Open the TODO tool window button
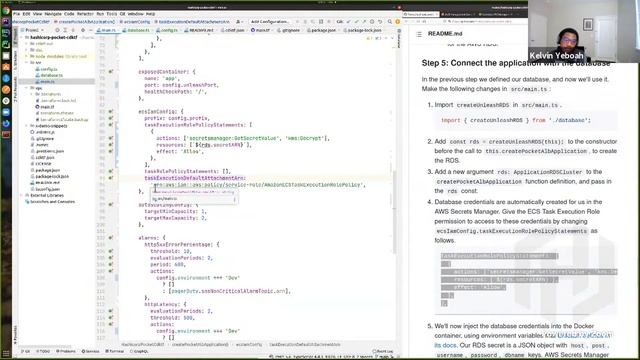This screenshot has width=640, height=360. point(43,351)
